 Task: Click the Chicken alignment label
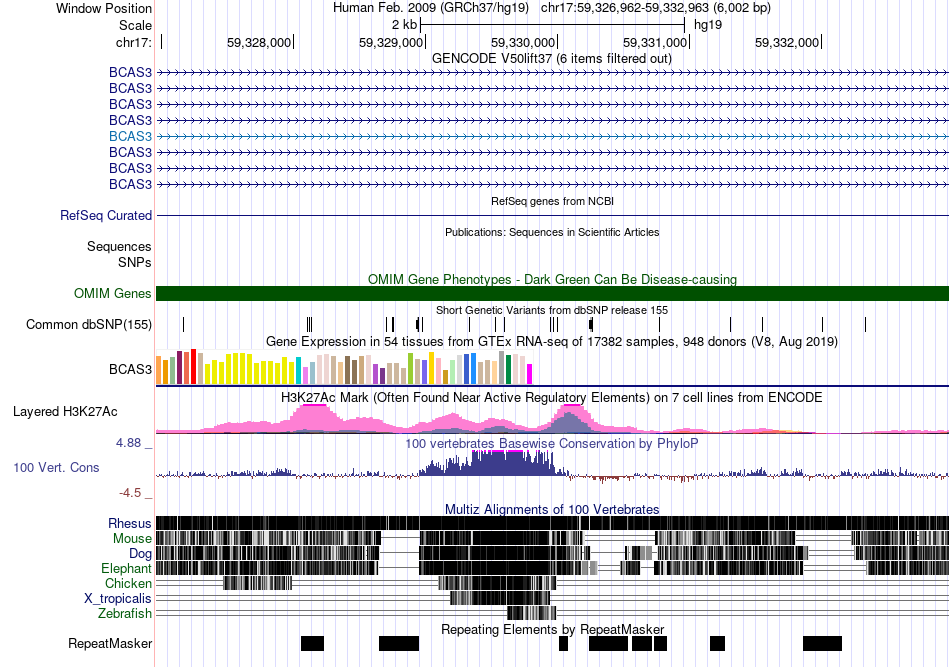(128, 583)
